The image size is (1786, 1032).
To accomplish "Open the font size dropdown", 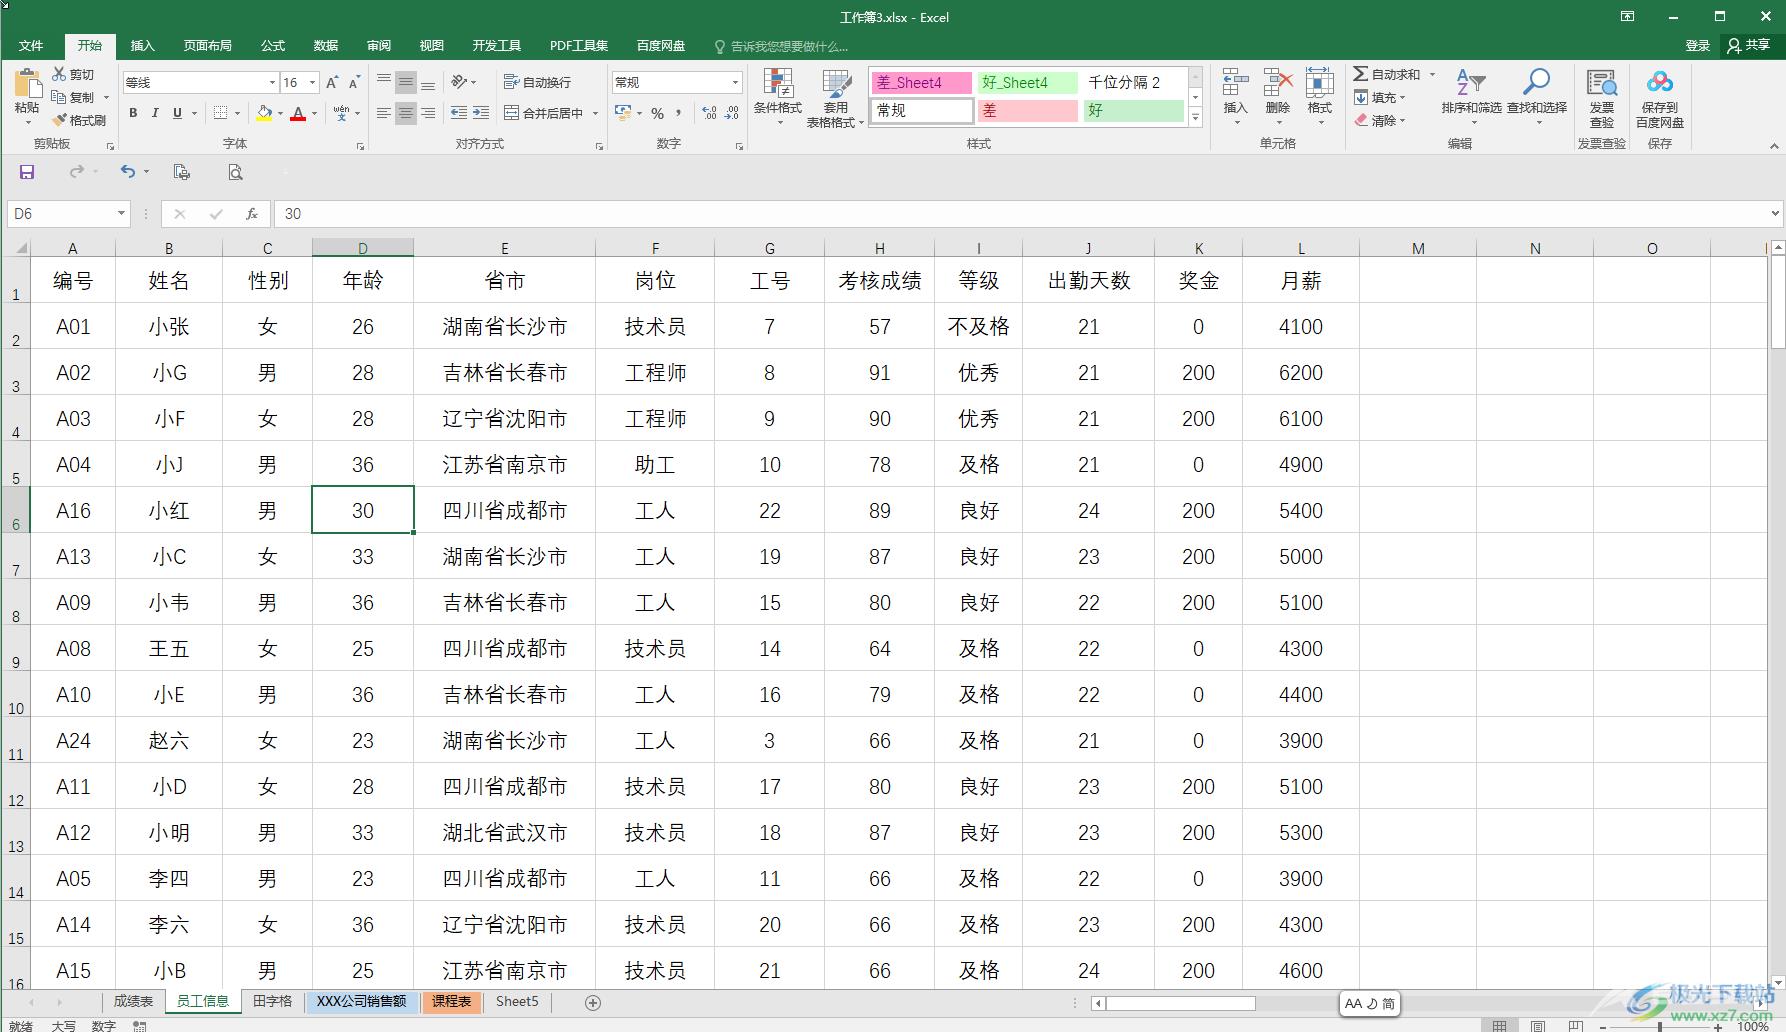I will (x=312, y=82).
